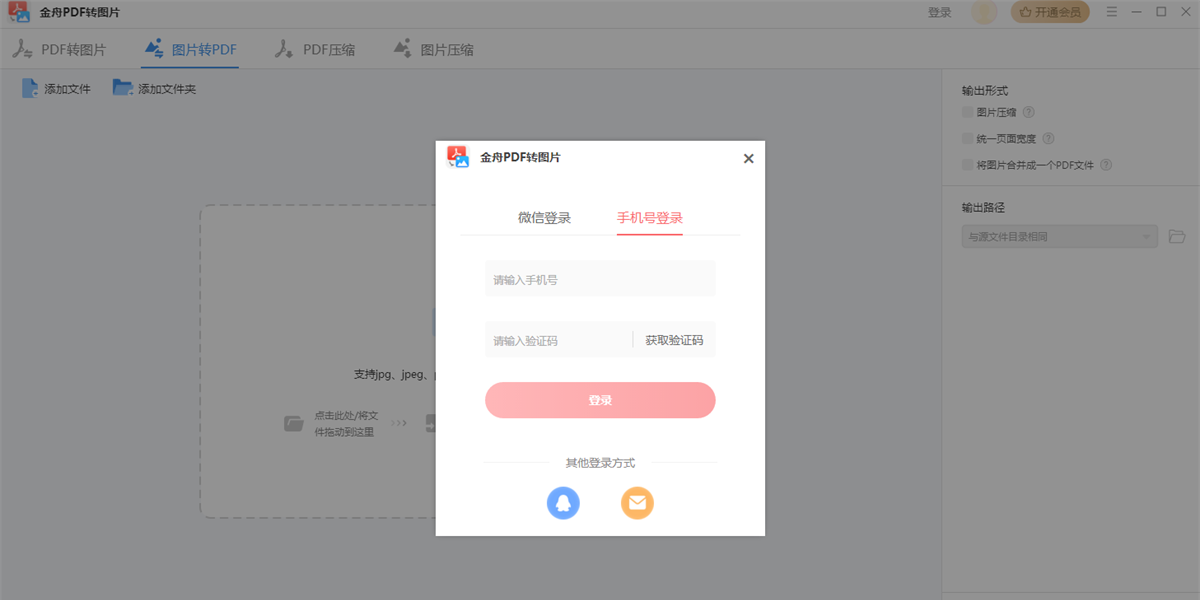
Task: Enable the 图片压缩 checkbox
Action: point(967,113)
